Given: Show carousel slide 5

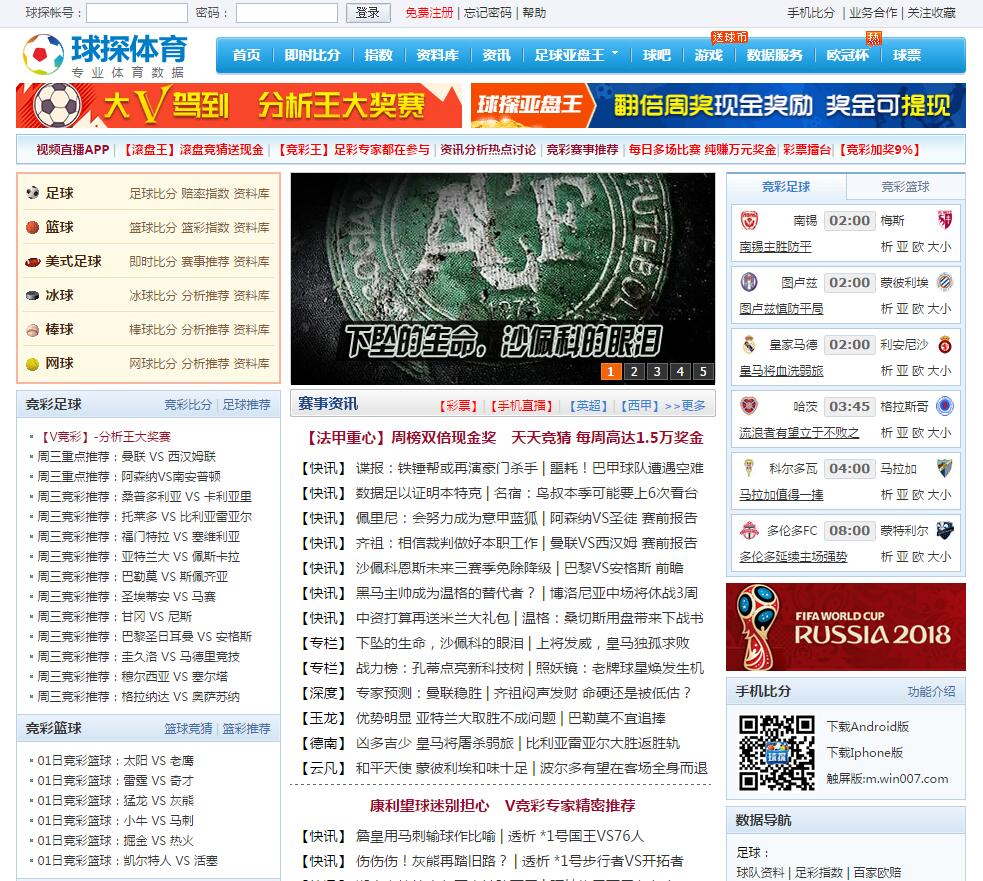Looking at the screenshot, I should pos(703,371).
